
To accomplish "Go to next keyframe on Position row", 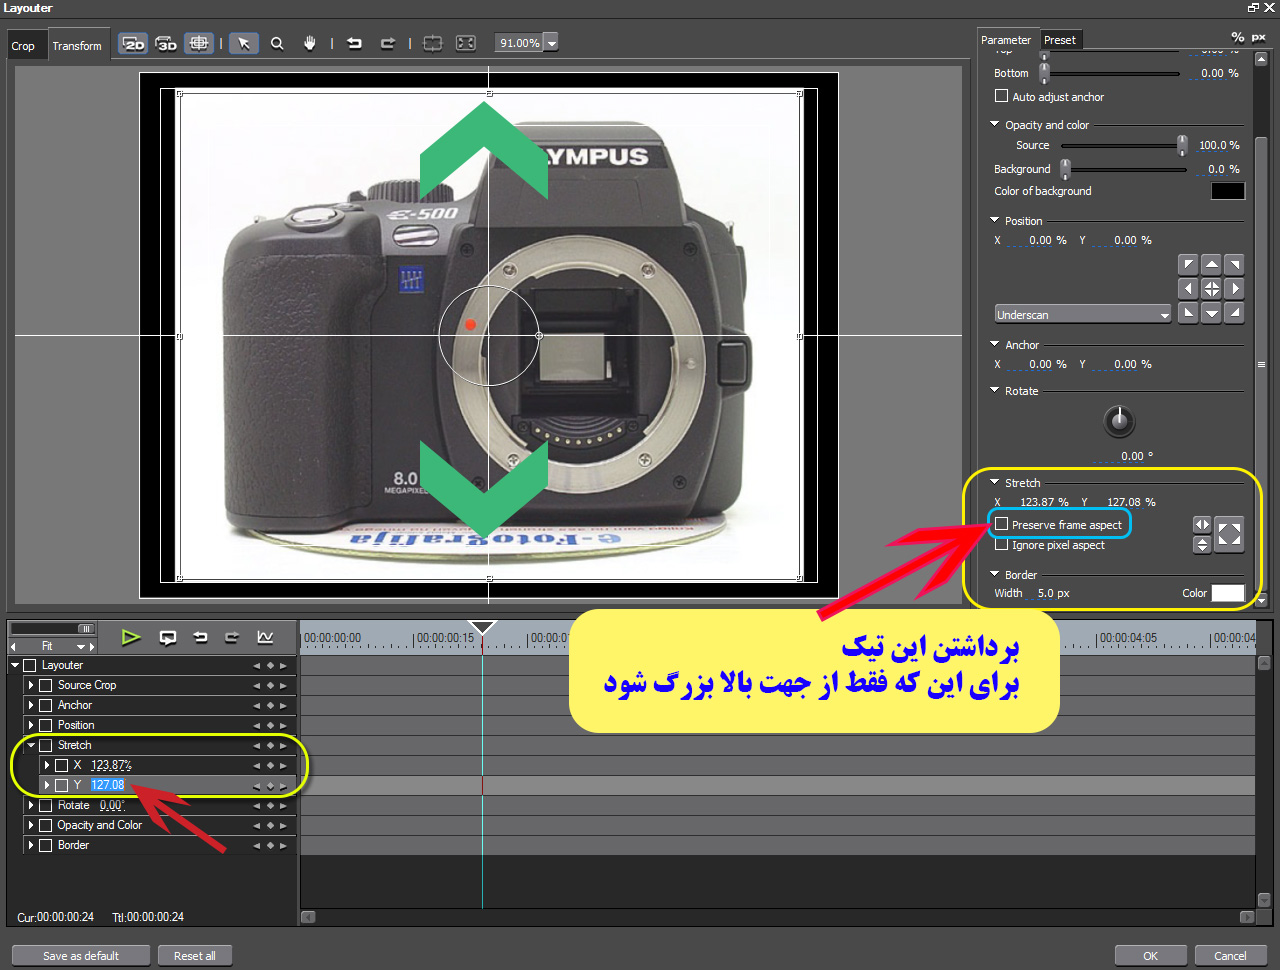I will pos(283,725).
